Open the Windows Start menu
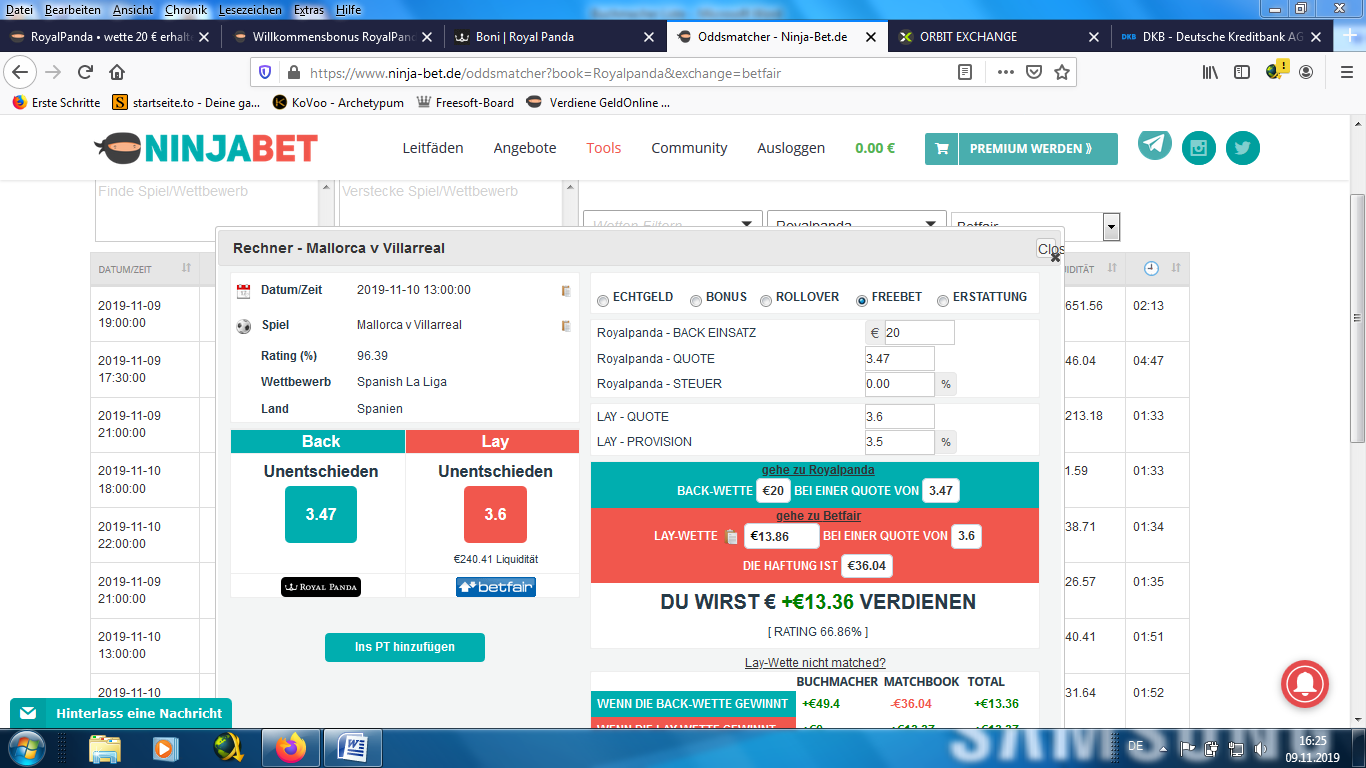1366x768 pixels. (27, 748)
